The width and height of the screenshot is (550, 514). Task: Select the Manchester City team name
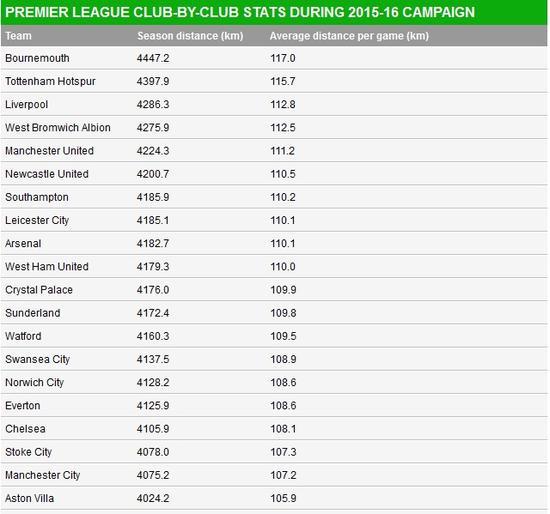[43, 475]
